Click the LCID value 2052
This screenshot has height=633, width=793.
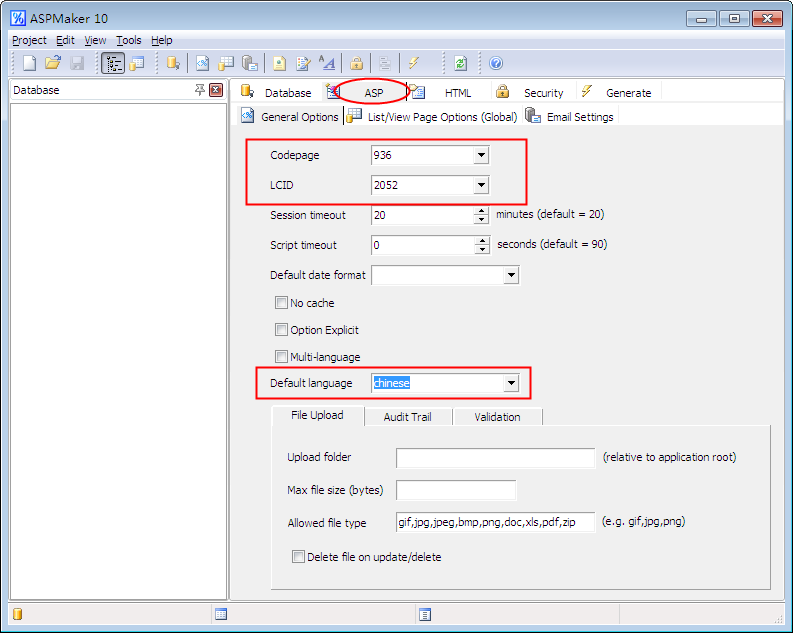coord(386,185)
